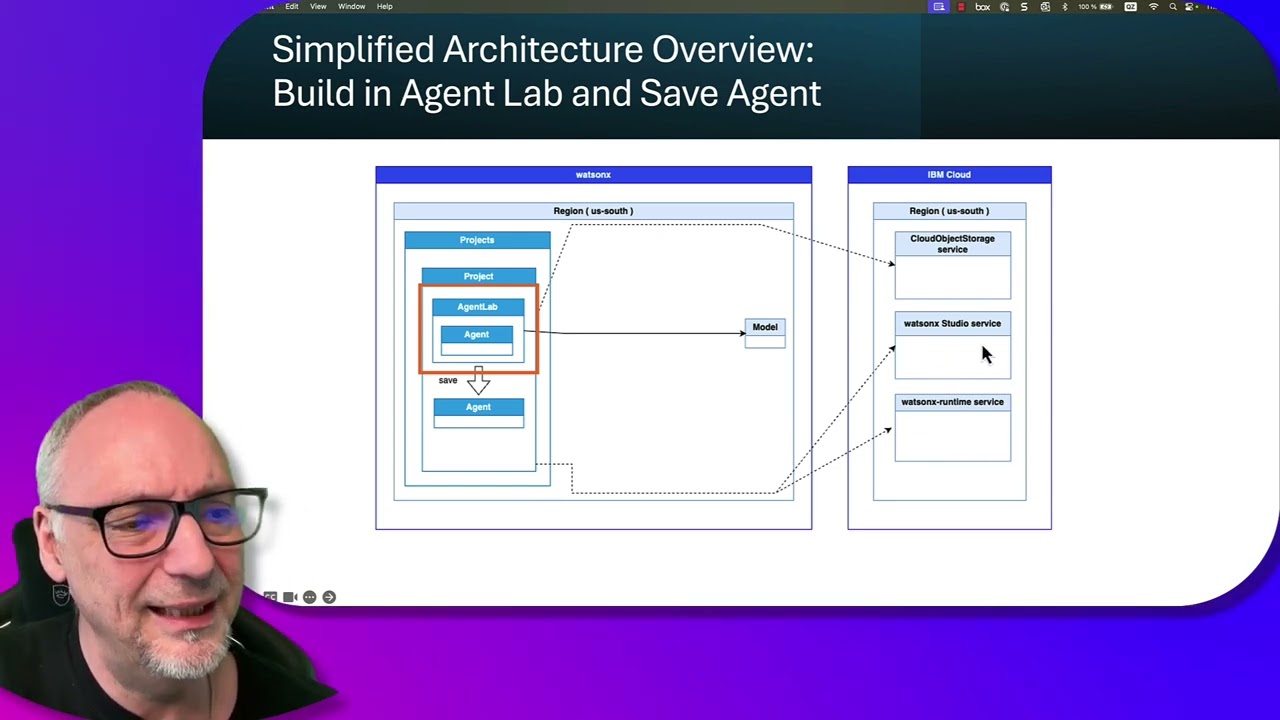Open the Window menu
This screenshot has height=720, width=1280.
click(351, 7)
